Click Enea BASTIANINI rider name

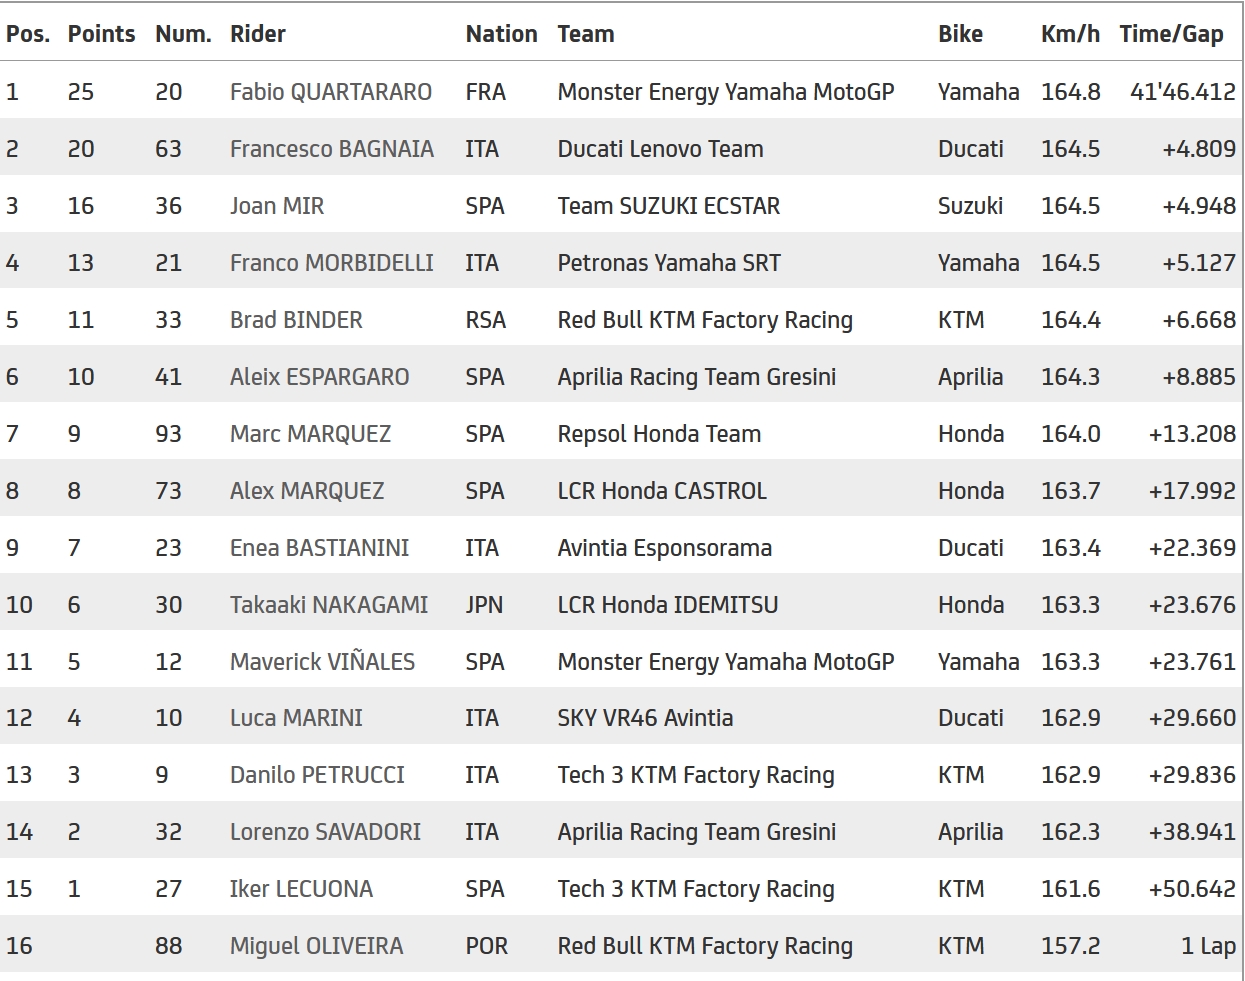[x=319, y=548]
